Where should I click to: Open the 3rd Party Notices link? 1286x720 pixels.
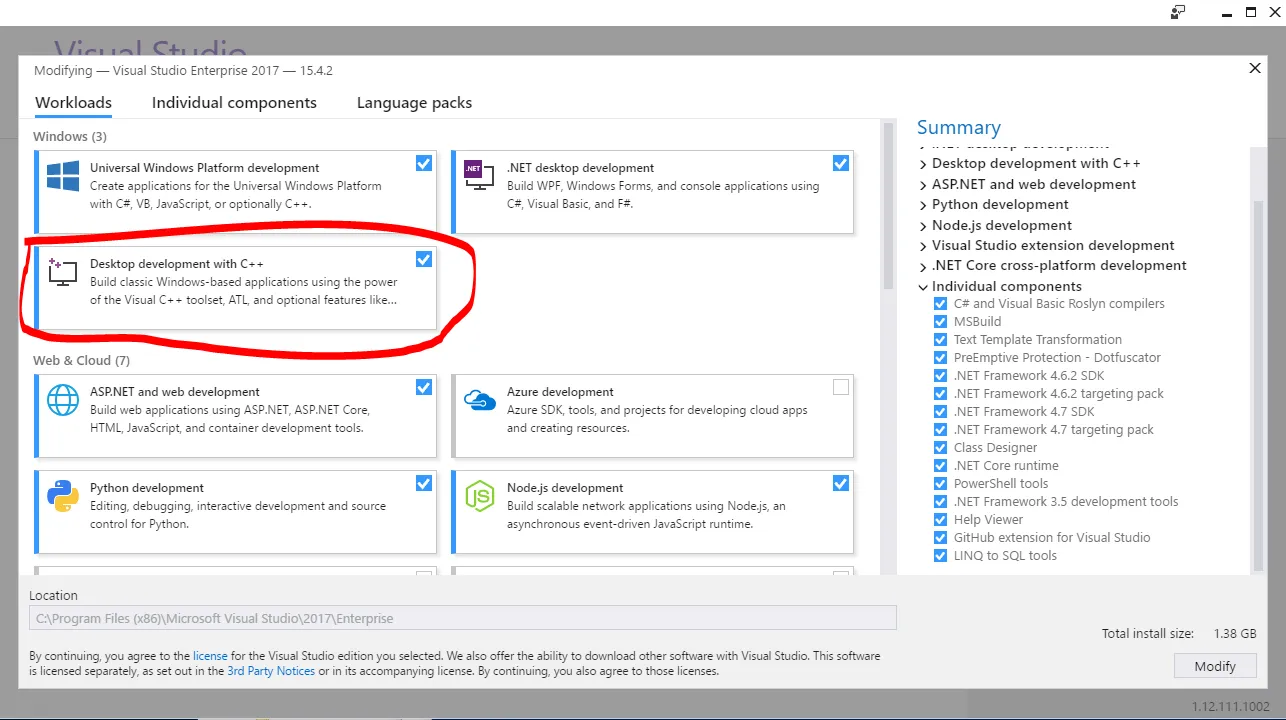pos(271,671)
